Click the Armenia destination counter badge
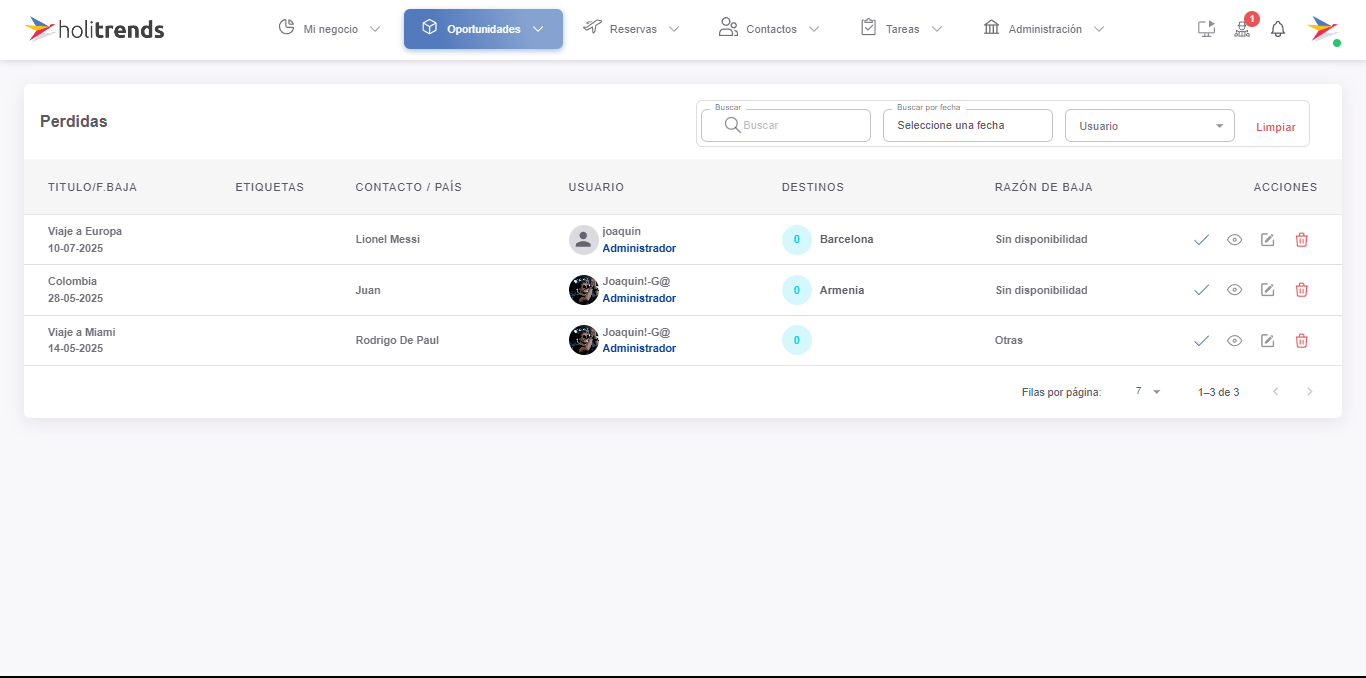The image size is (1366, 678). pyautogui.click(x=797, y=290)
